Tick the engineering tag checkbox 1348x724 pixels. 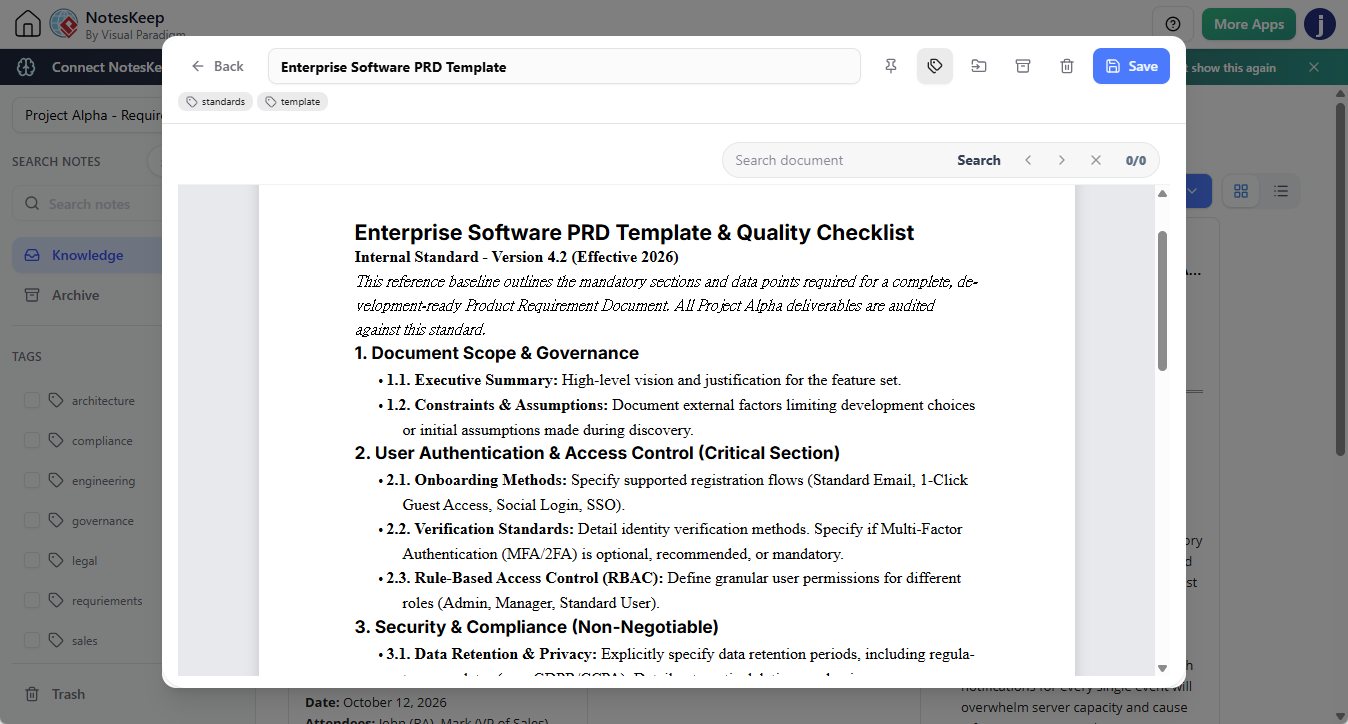pos(32,481)
